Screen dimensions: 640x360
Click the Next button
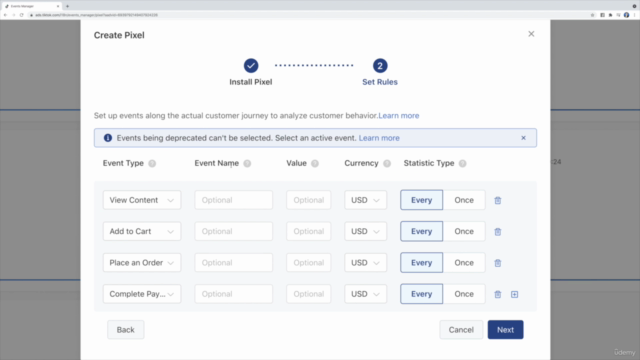click(x=505, y=330)
